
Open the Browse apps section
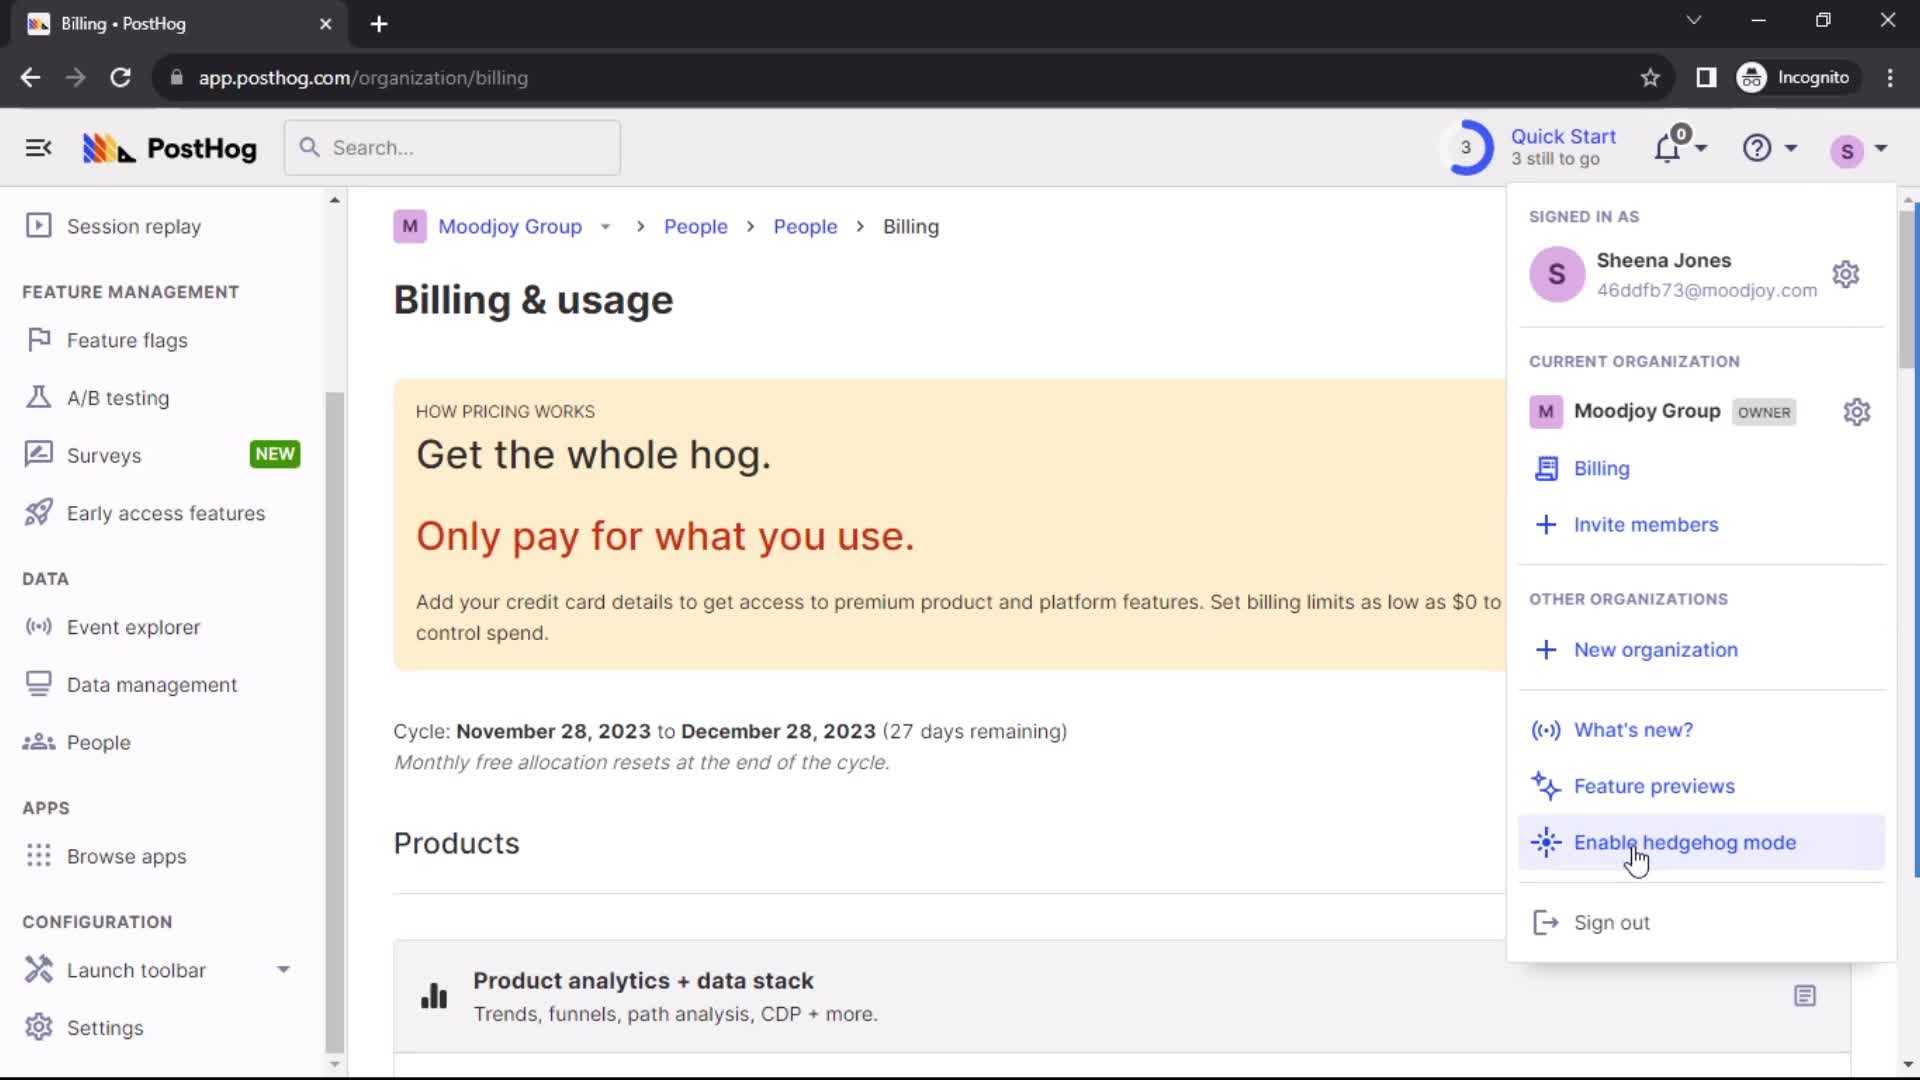(x=125, y=855)
